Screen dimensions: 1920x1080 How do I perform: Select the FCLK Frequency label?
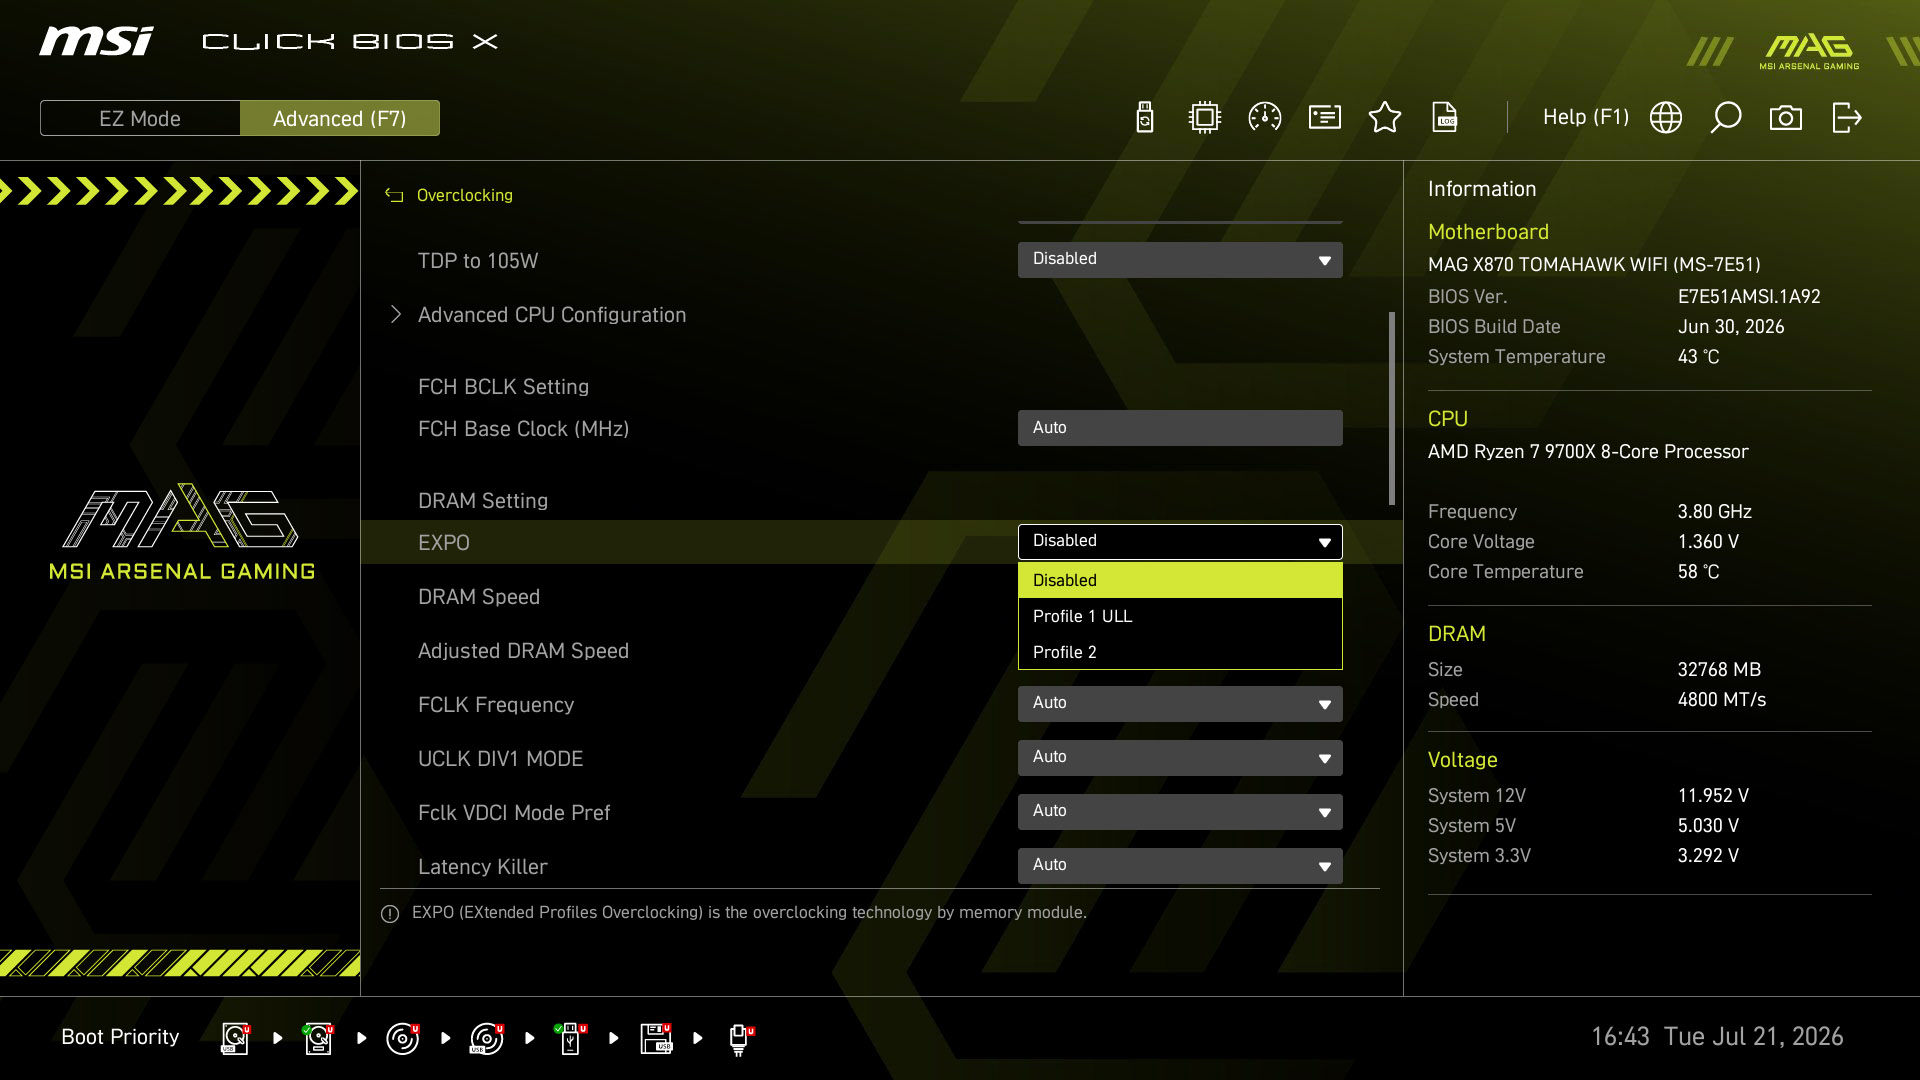coord(496,705)
